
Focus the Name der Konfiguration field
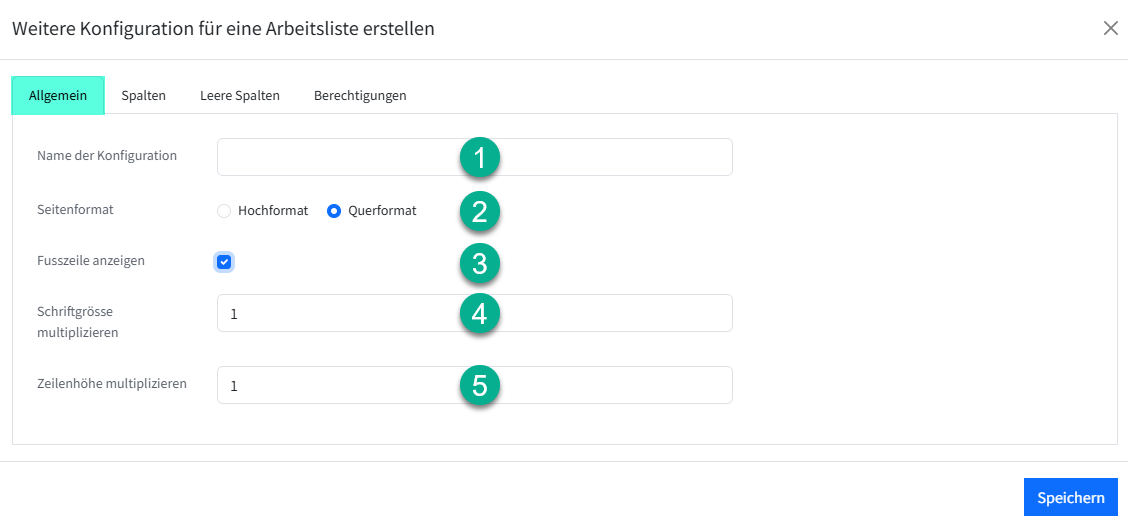[330, 157]
